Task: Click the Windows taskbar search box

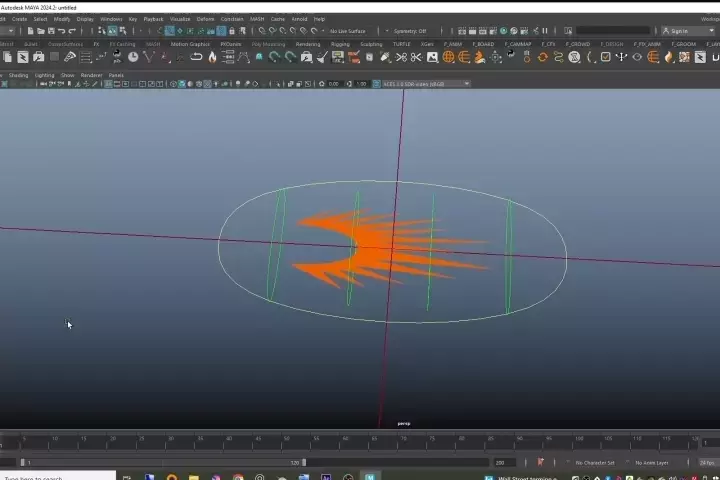Action: coord(58,477)
